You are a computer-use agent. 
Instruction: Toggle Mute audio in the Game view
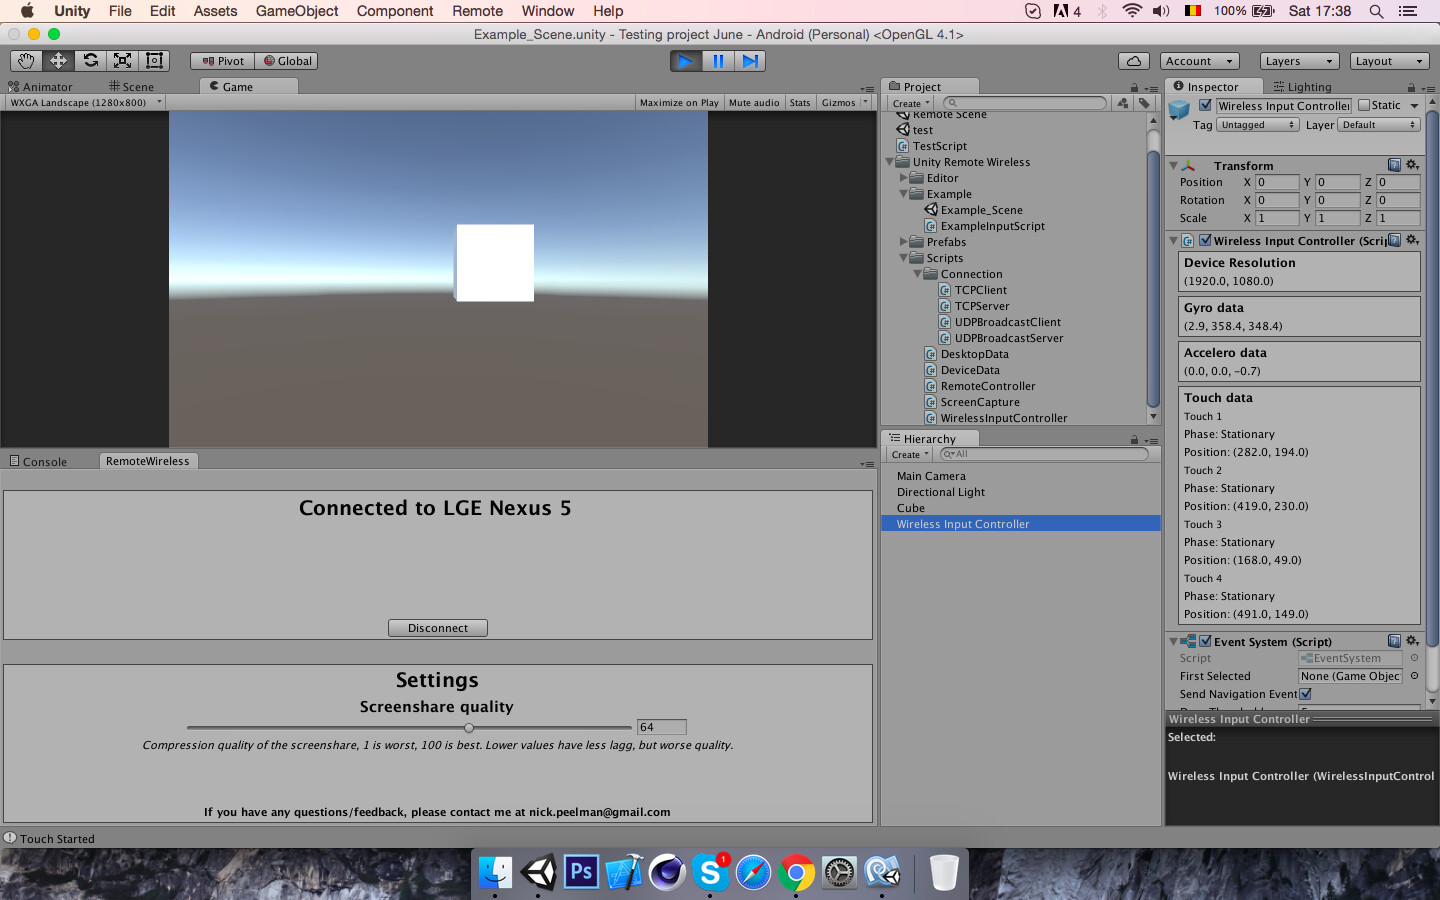pos(752,102)
